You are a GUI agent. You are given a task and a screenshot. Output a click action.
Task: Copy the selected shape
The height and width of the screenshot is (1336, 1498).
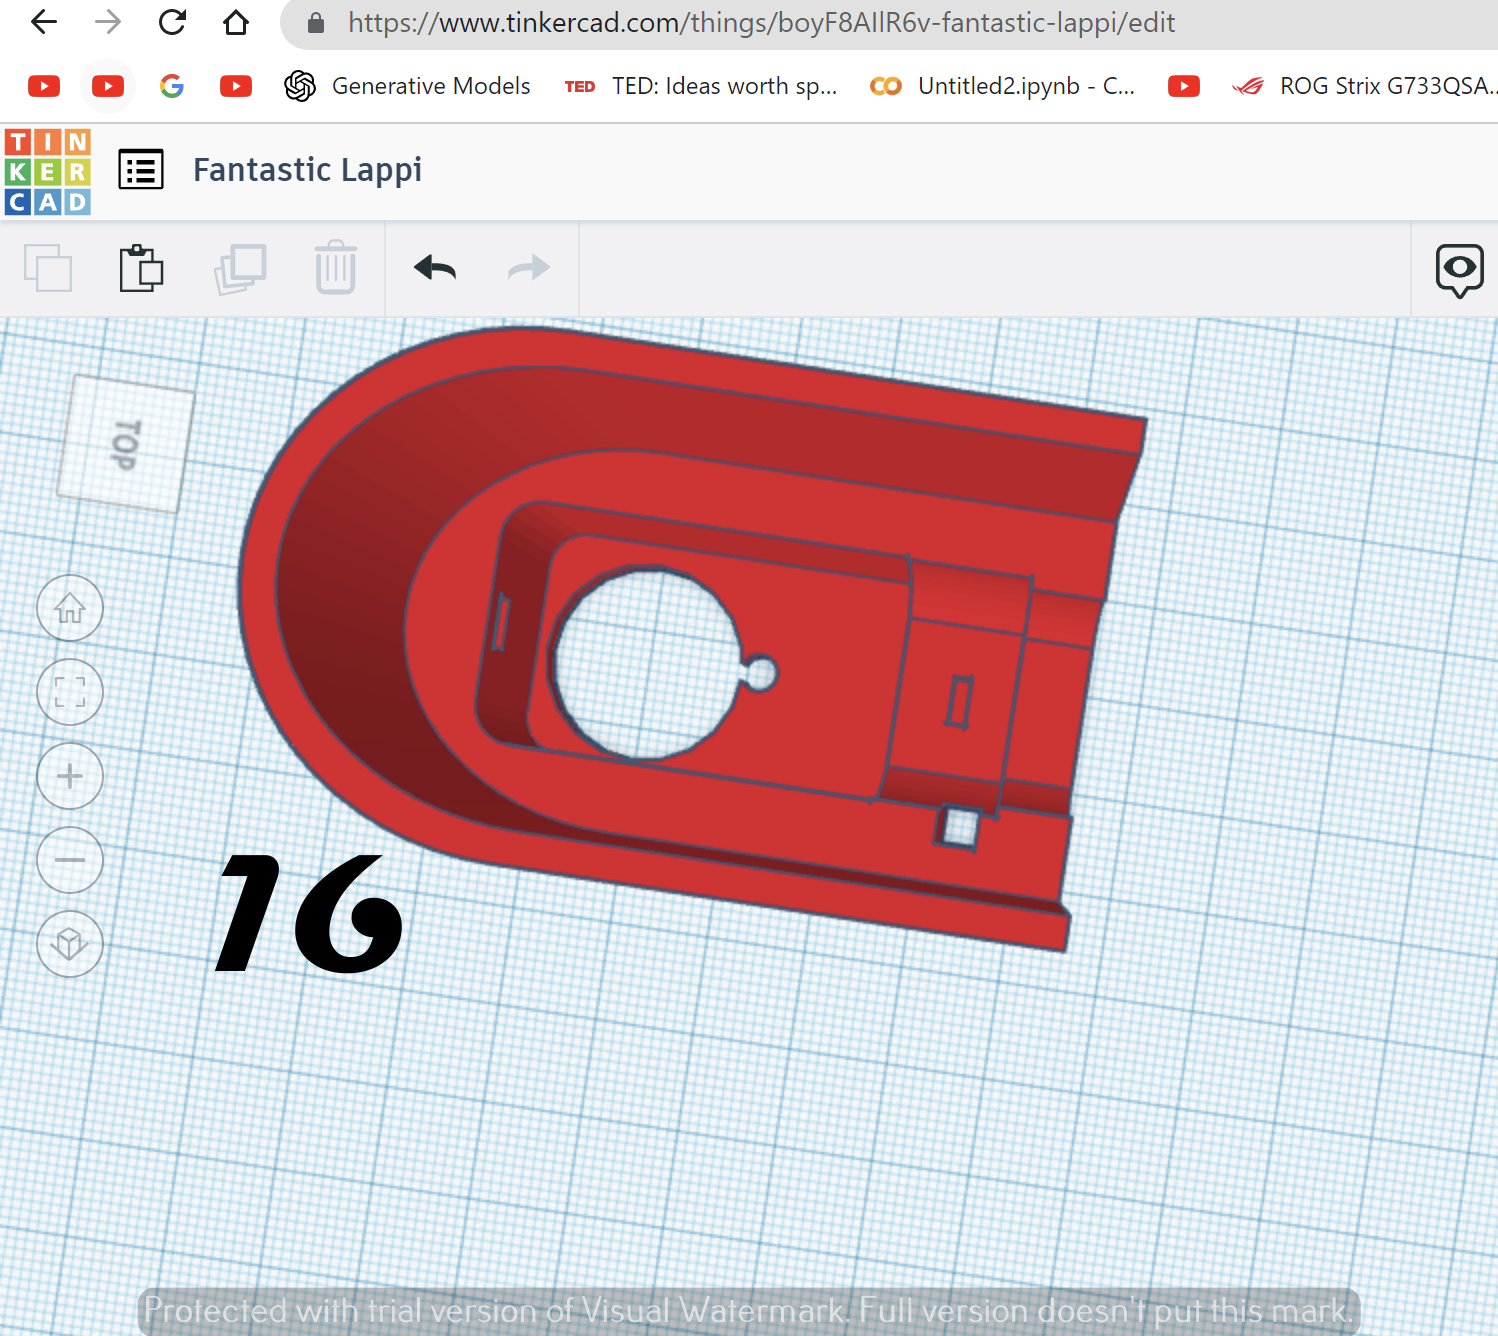click(50, 268)
